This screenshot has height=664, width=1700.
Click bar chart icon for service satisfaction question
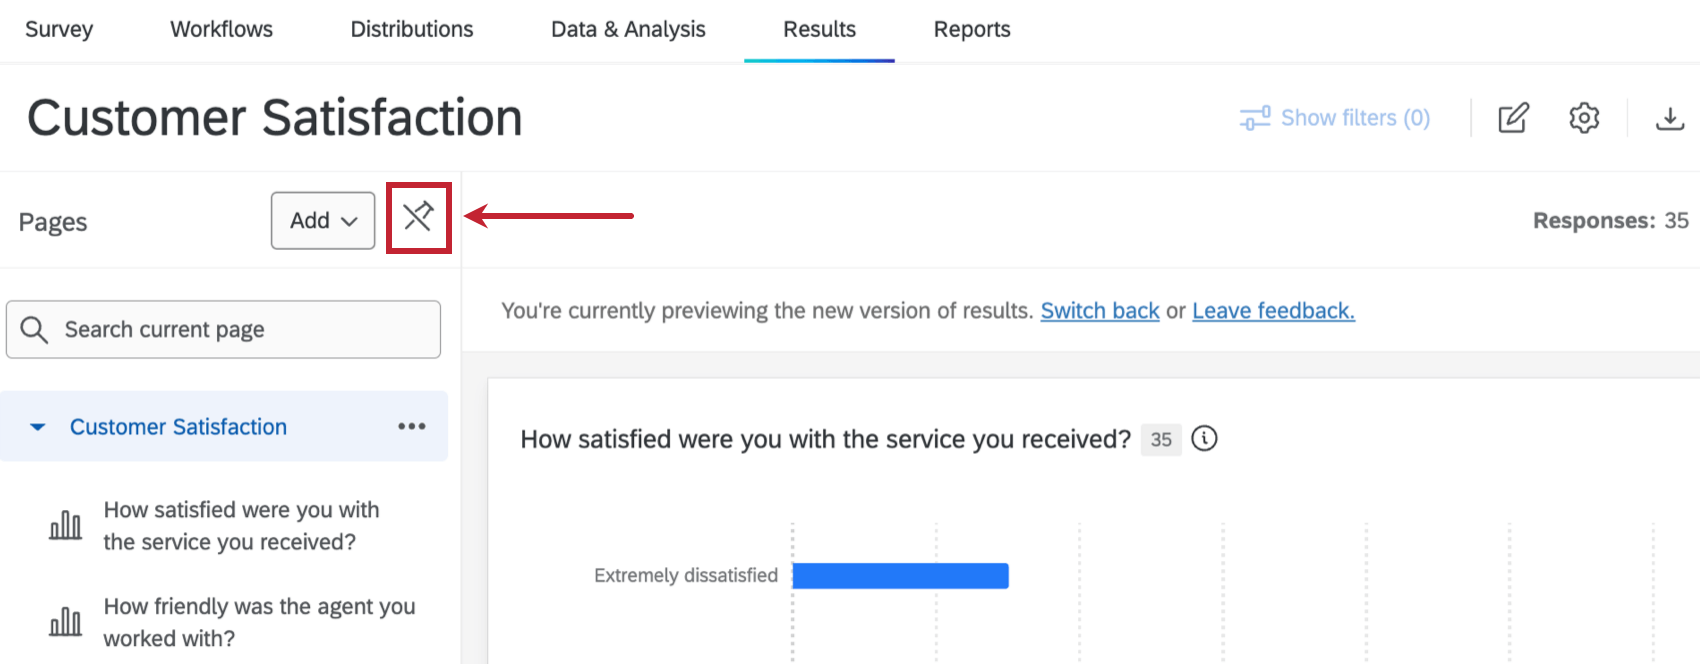[66, 525]
